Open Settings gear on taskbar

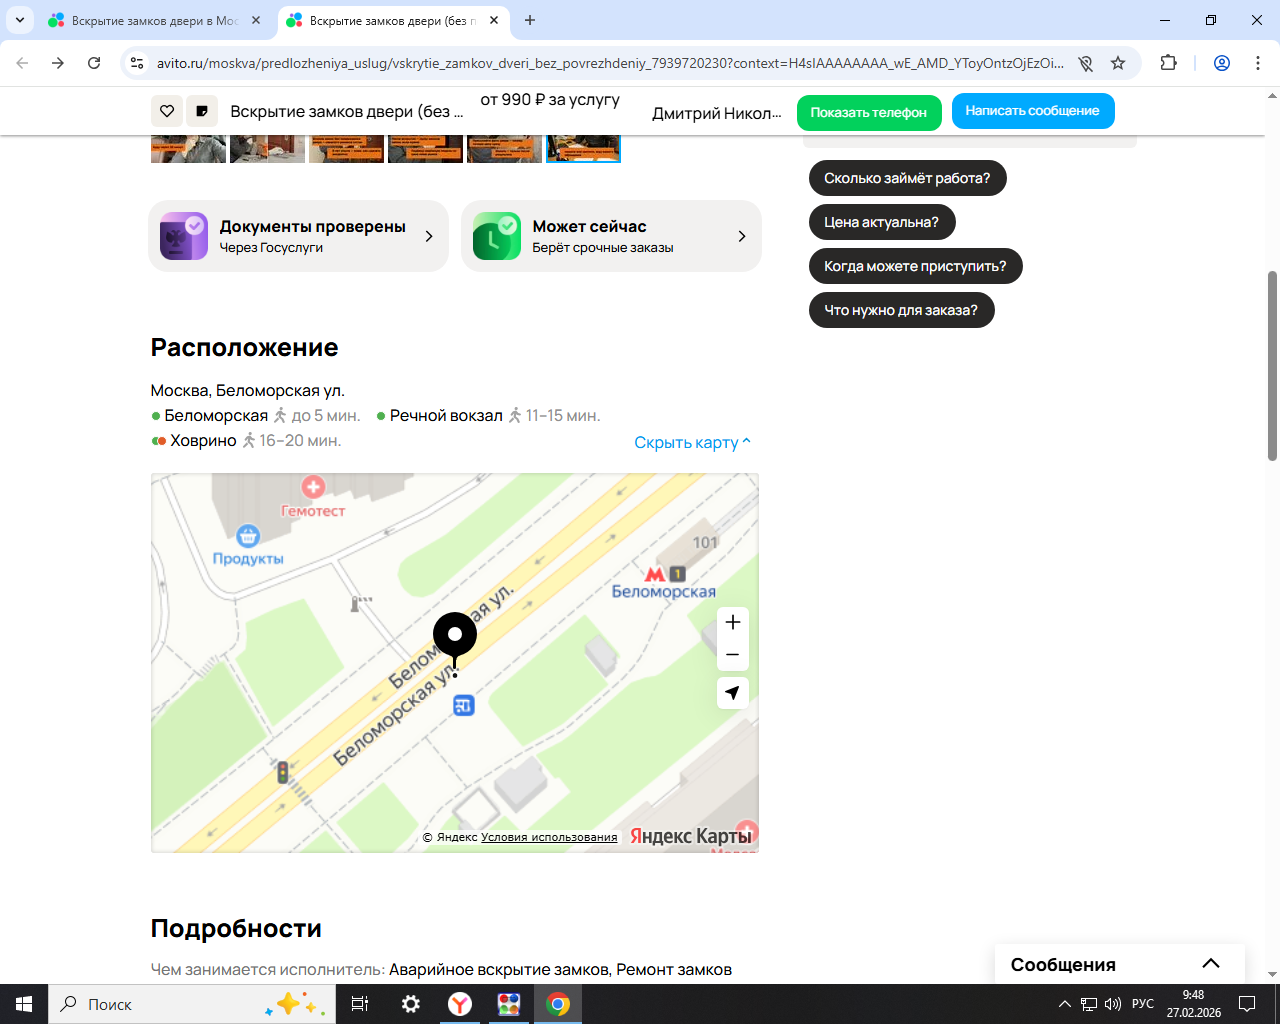tap(411, 1004)
